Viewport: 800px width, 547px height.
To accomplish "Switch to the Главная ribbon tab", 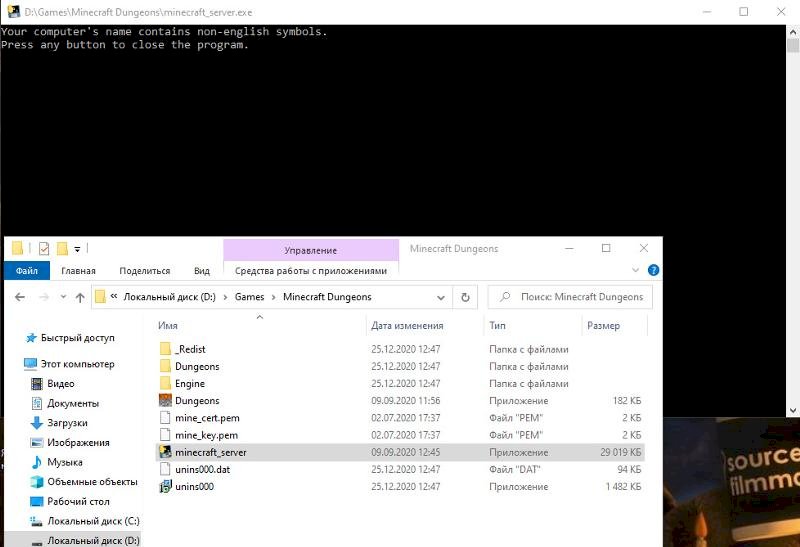I will [x=78, y=270].
